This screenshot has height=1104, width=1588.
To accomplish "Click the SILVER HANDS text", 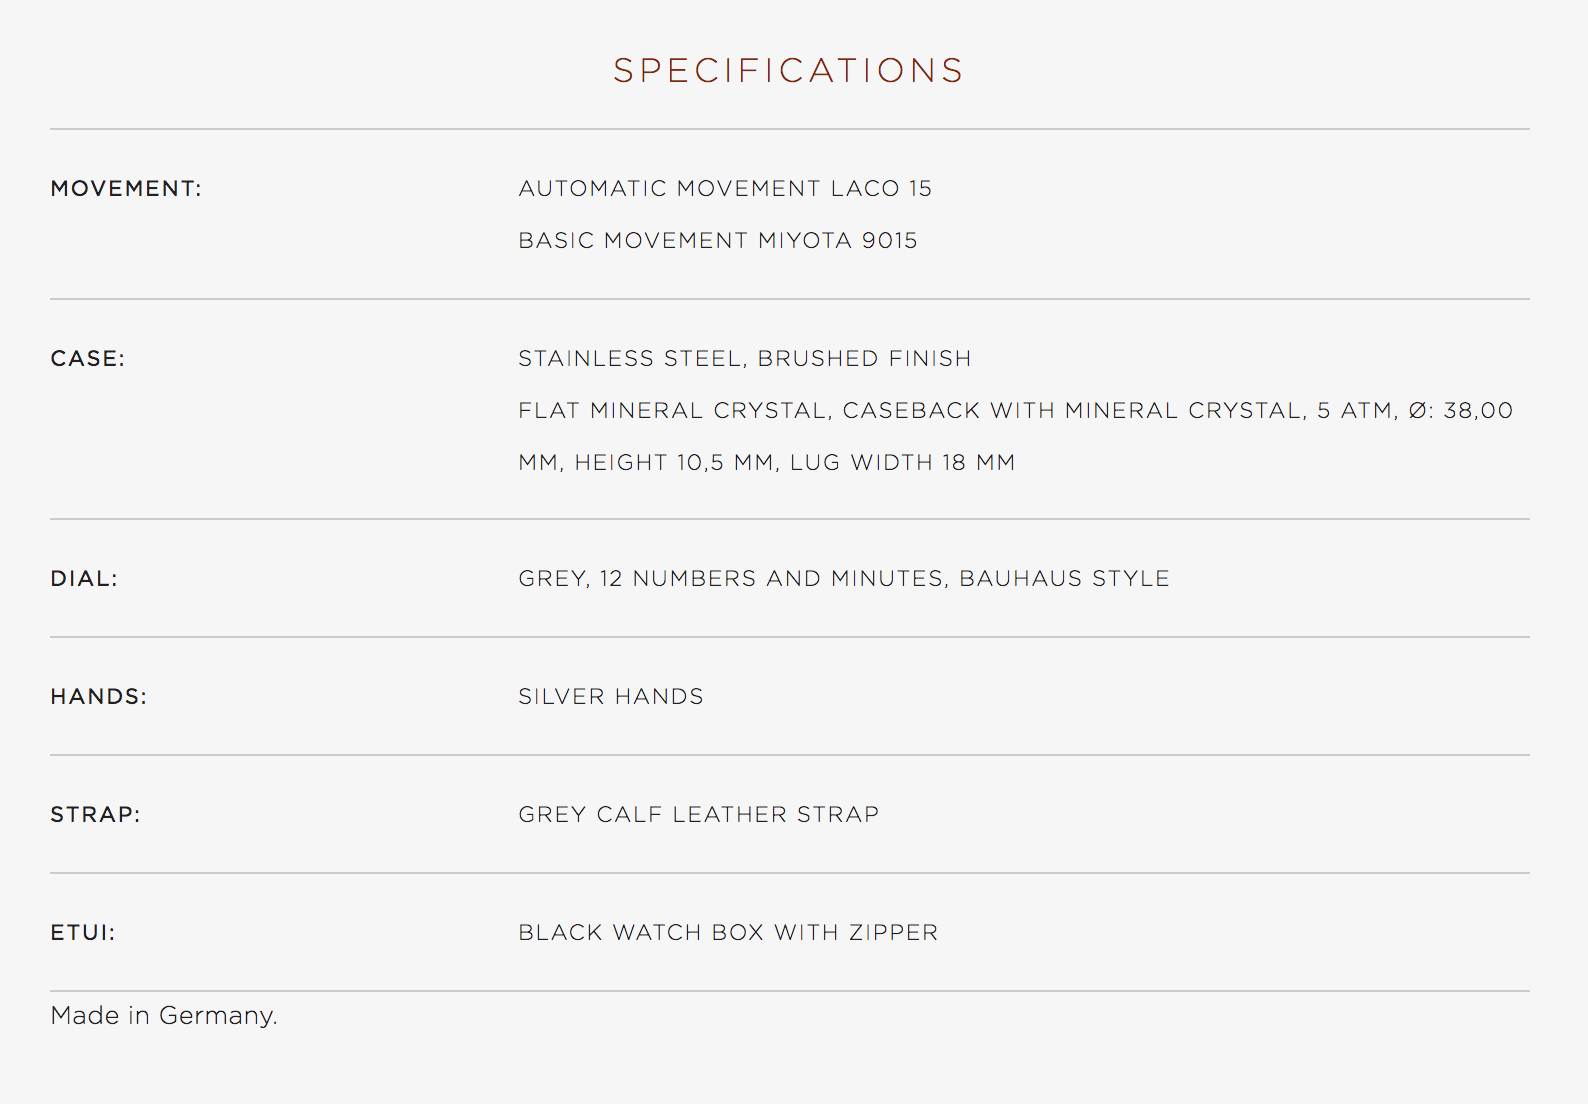I will (611, 696).
